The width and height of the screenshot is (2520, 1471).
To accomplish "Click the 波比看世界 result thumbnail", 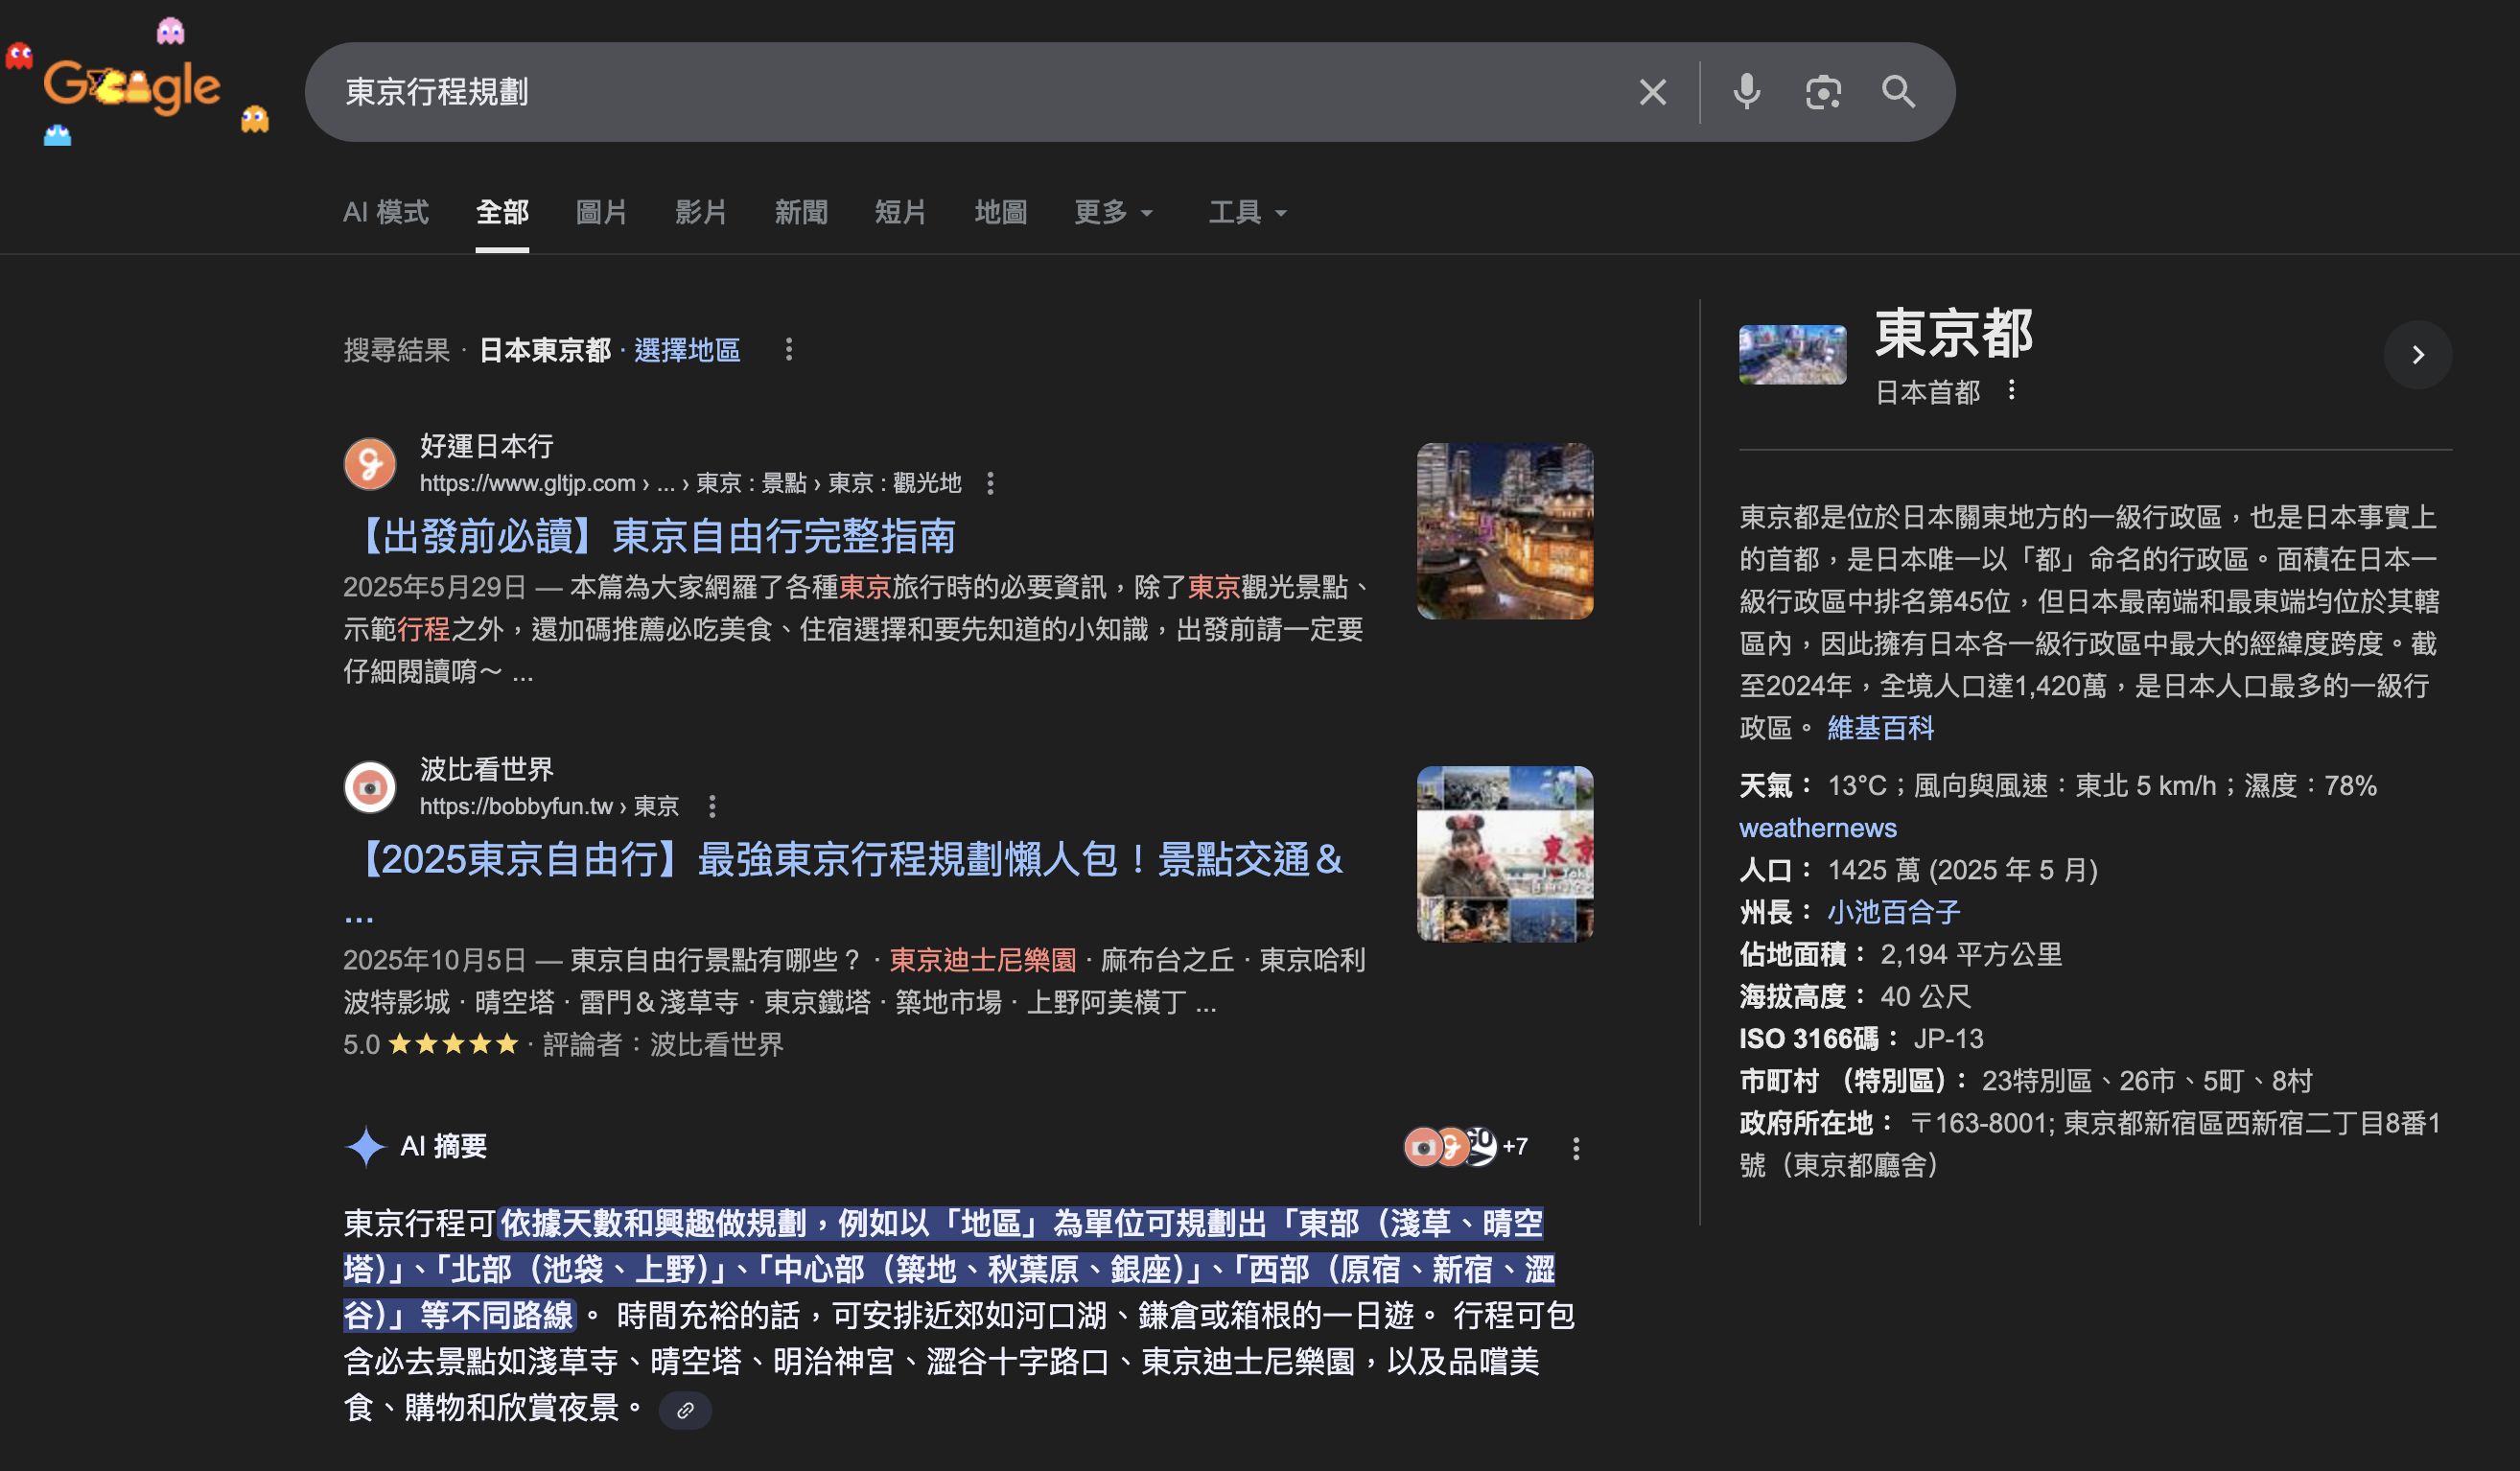I will pyautogui.click(x=1504, y=854).
